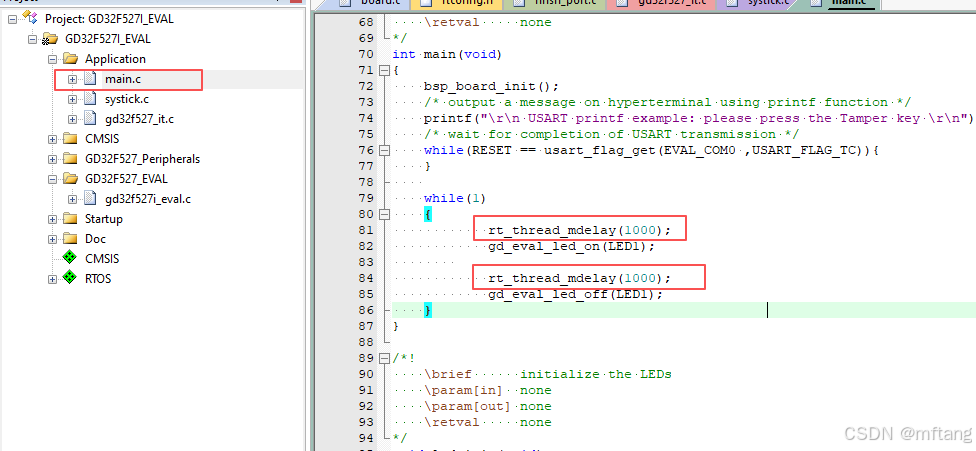
Task: Select Project: GD32F527I_EVAL root label
Action: point(110,19)
